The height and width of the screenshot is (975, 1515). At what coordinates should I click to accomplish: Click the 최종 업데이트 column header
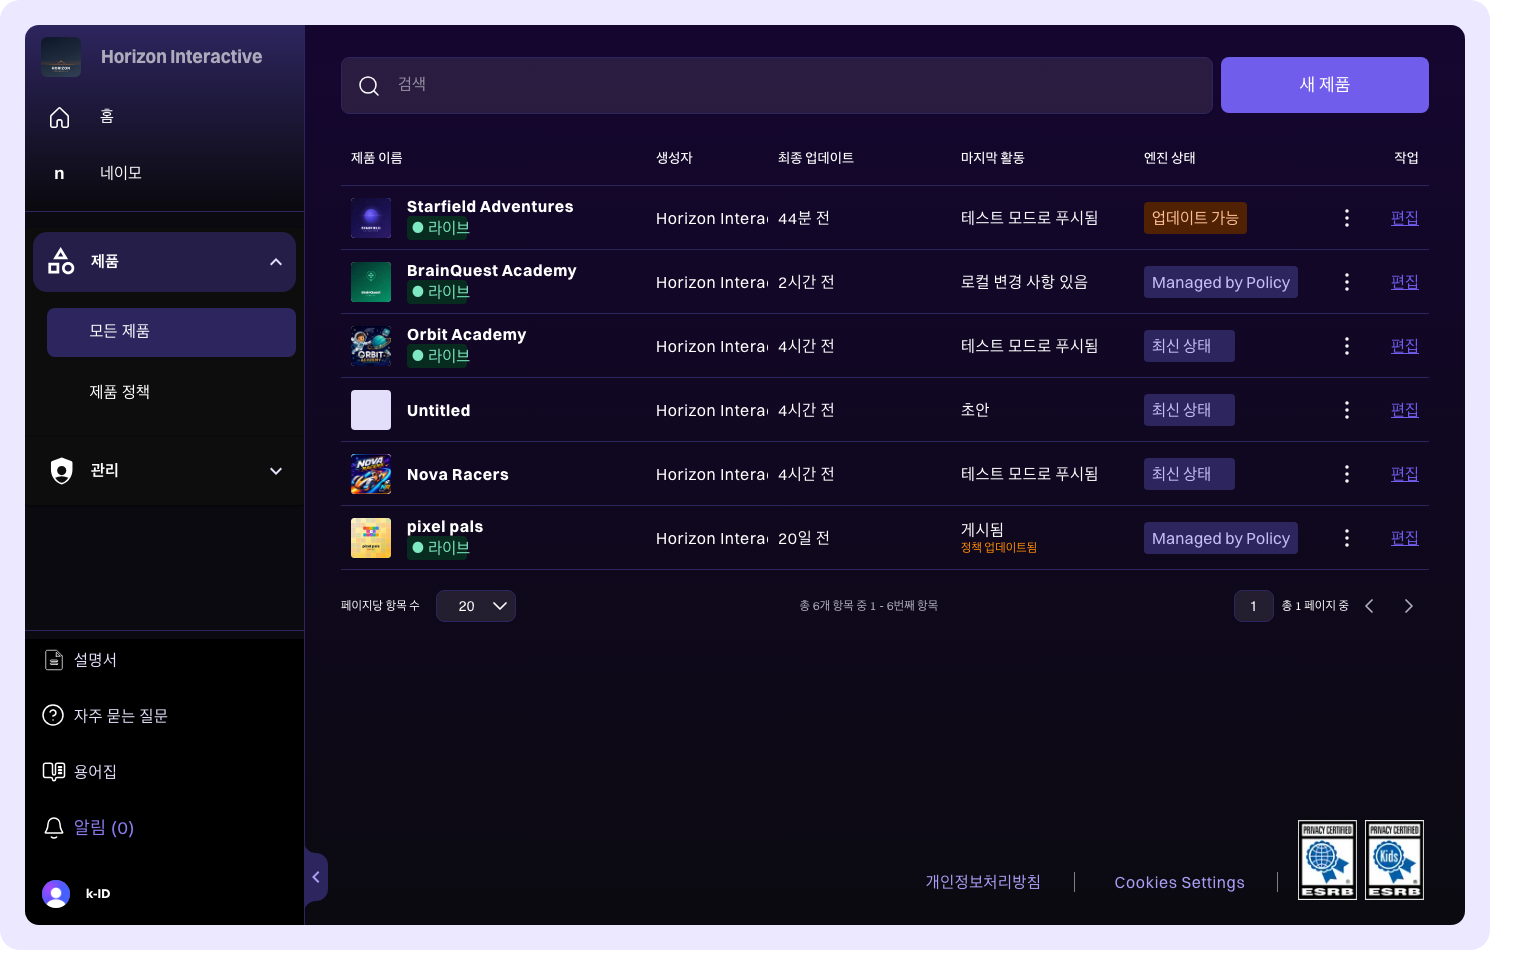pos(816,158)
